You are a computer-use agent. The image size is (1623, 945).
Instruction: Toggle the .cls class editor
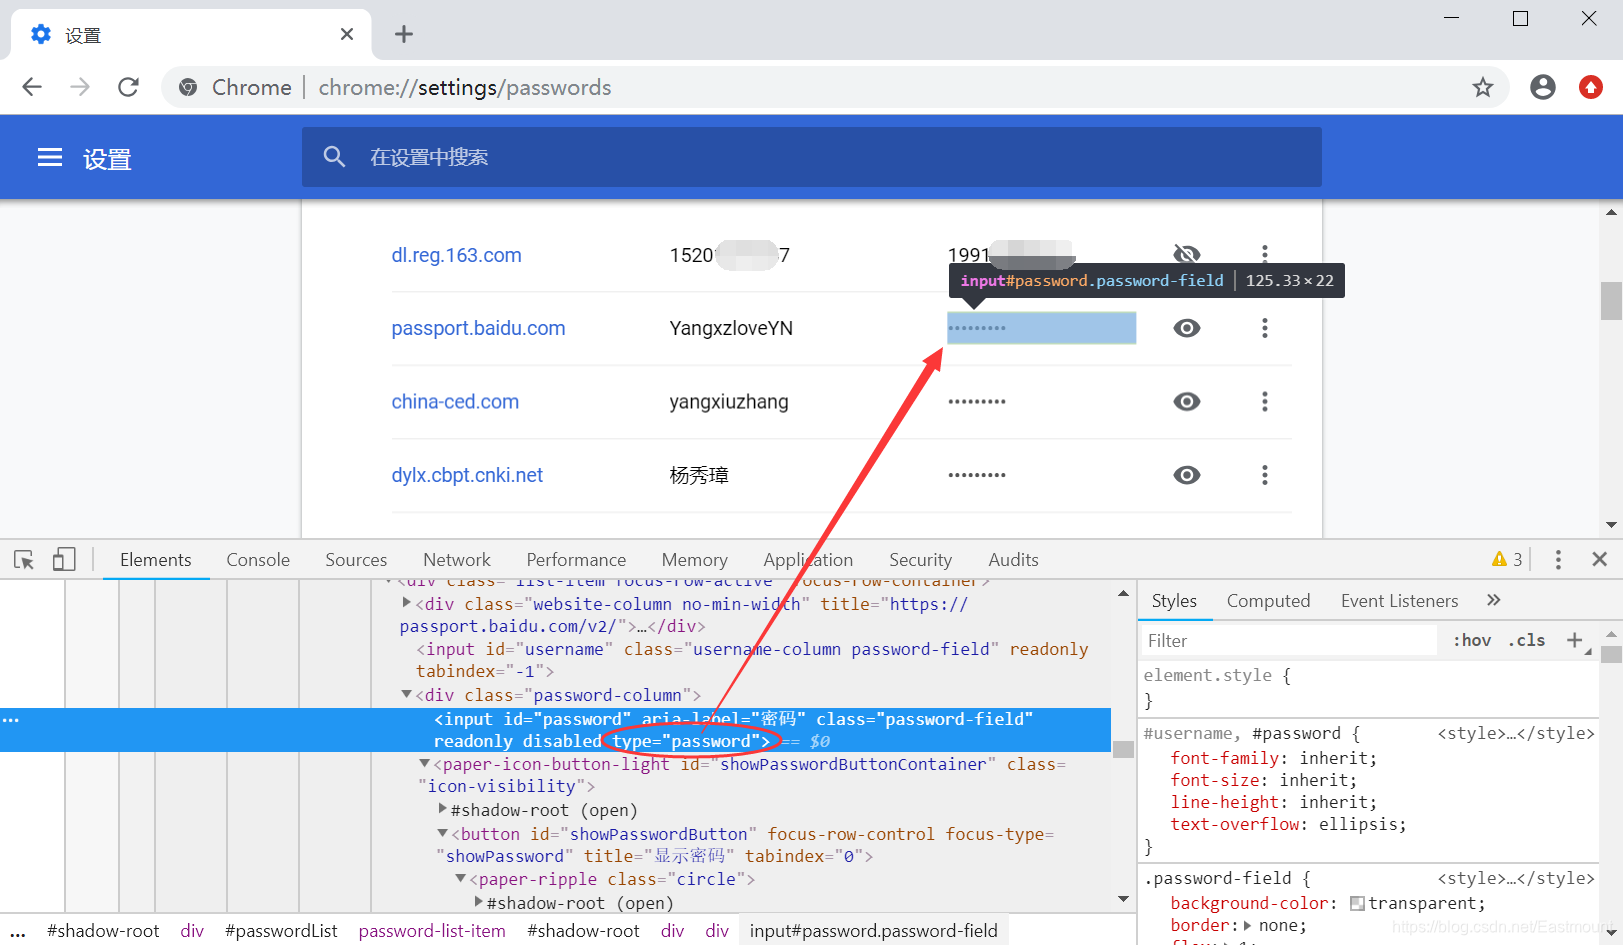click(1527, 641)
